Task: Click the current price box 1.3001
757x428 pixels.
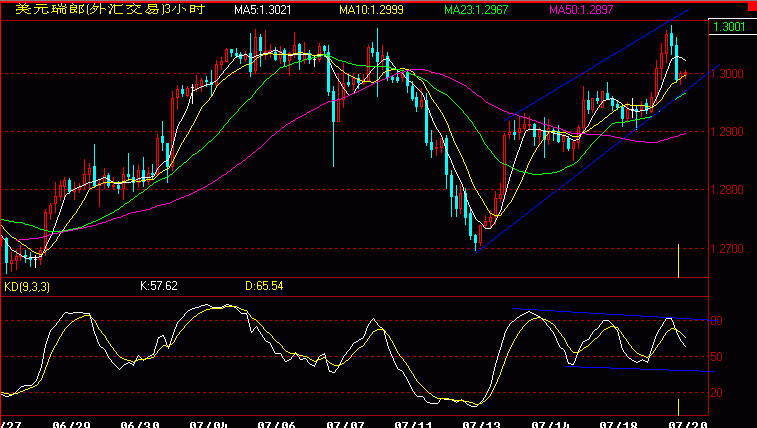Action: point(731,27)
